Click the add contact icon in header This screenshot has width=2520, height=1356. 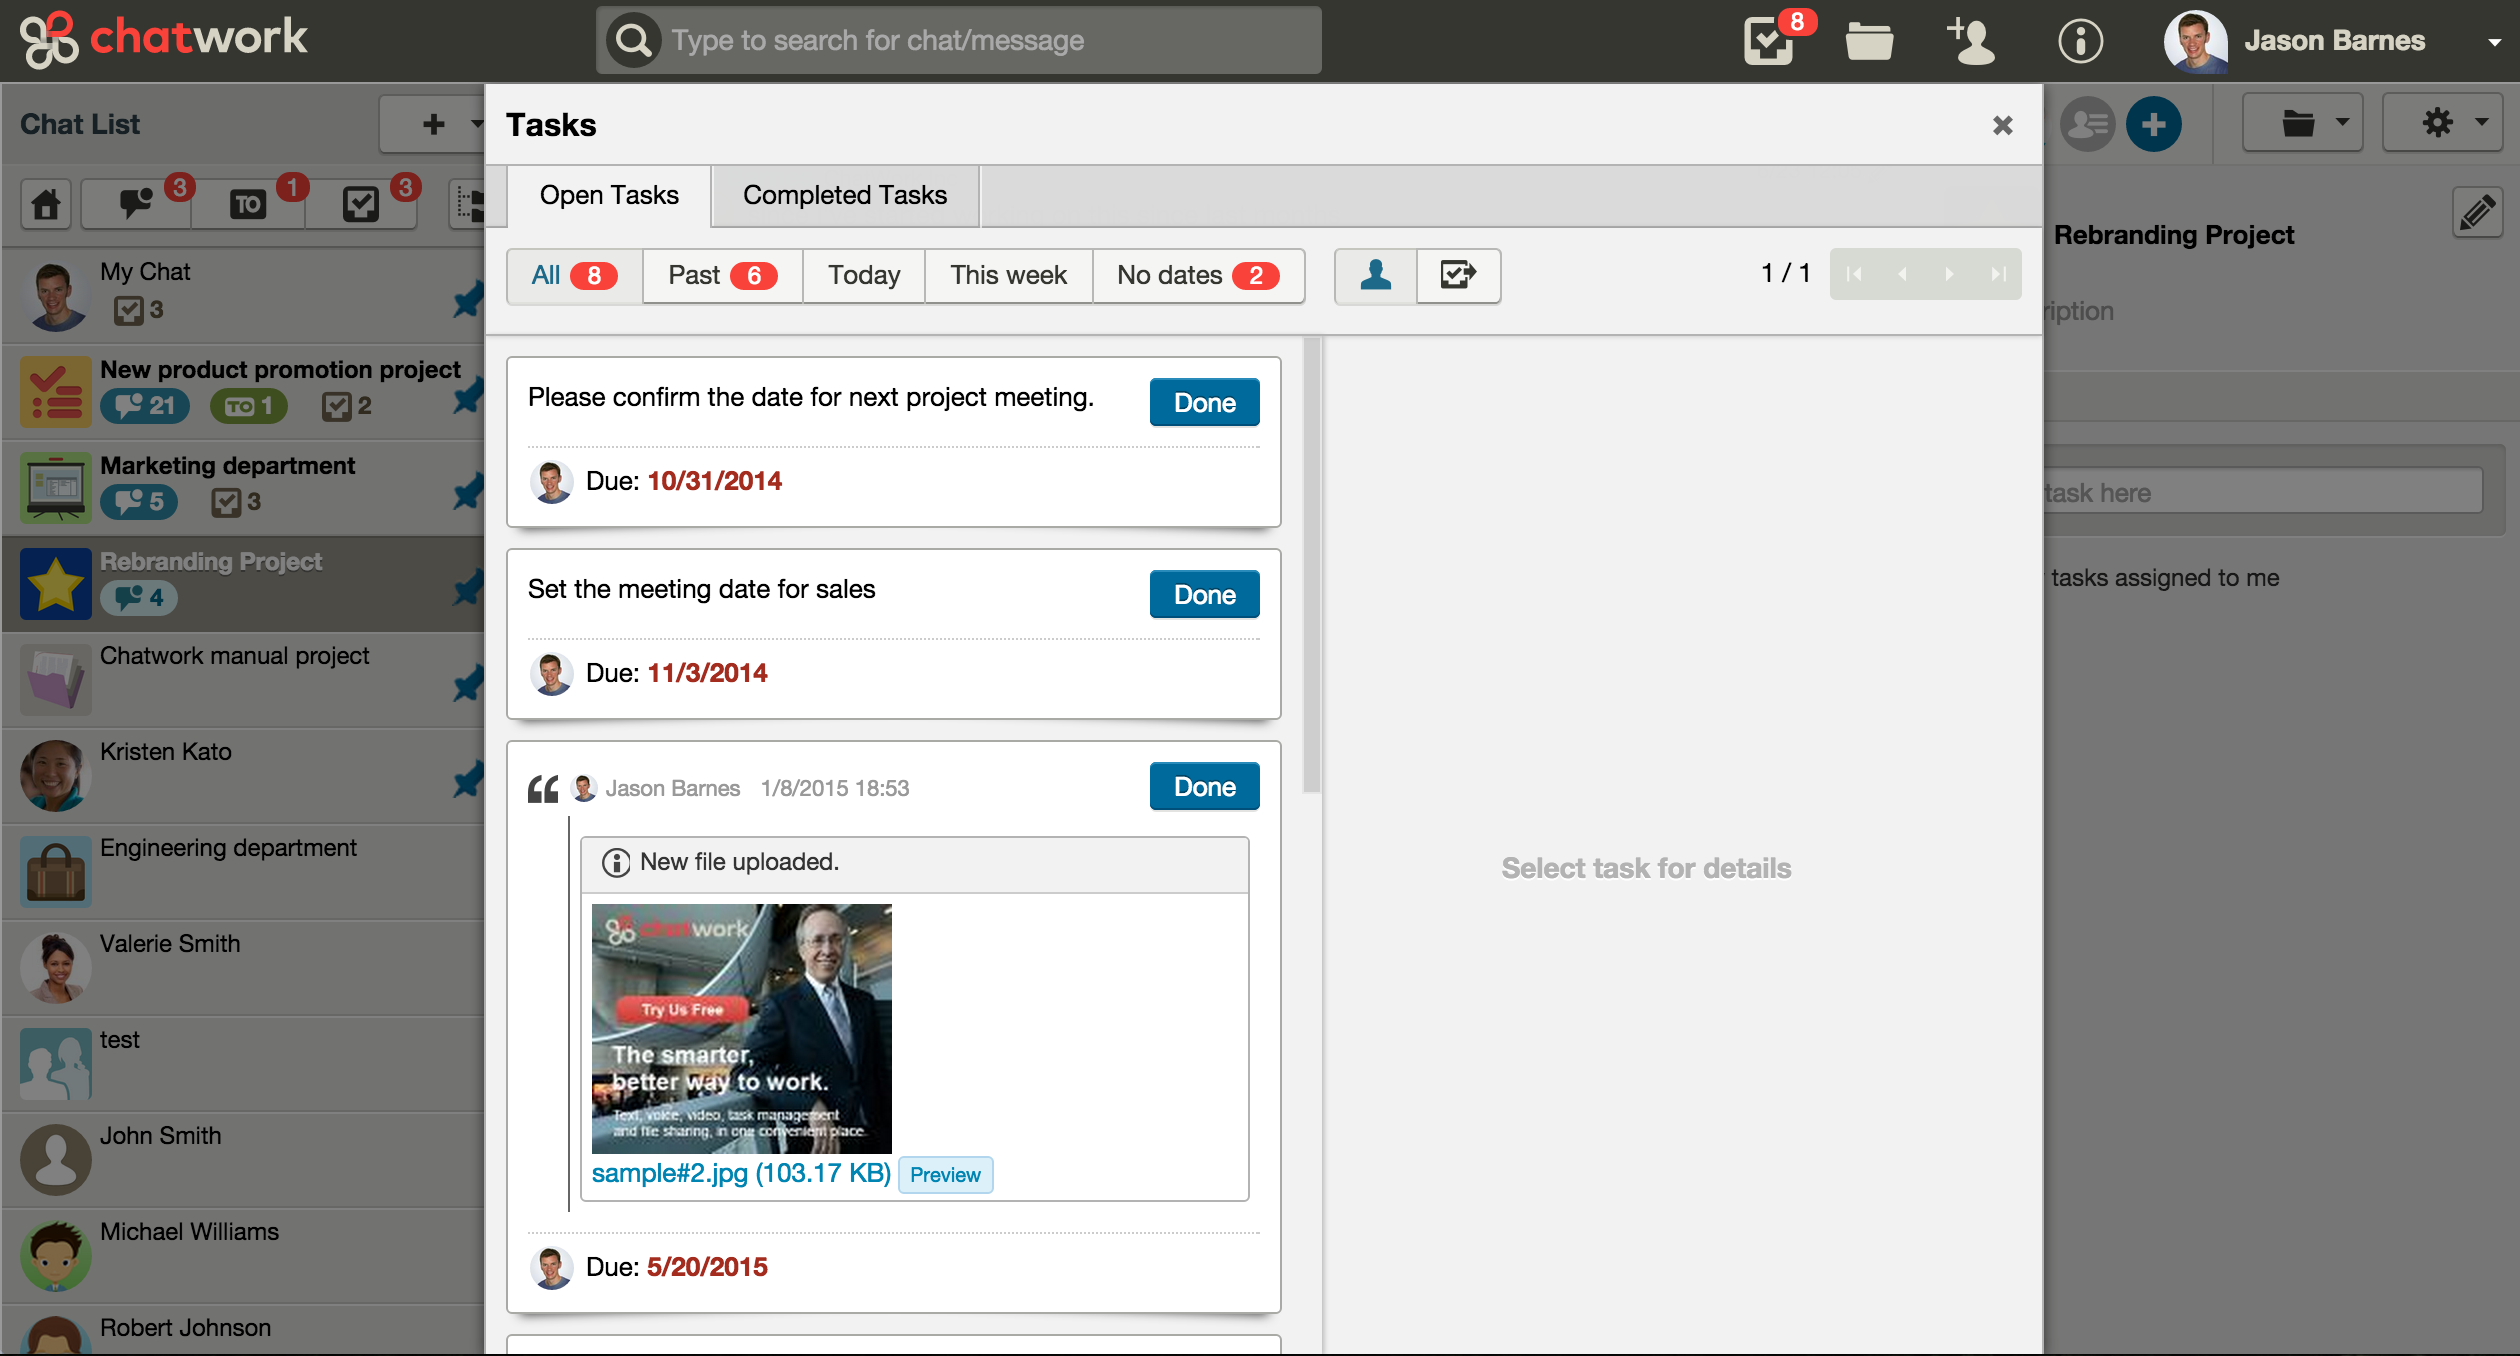[1970, 40]
